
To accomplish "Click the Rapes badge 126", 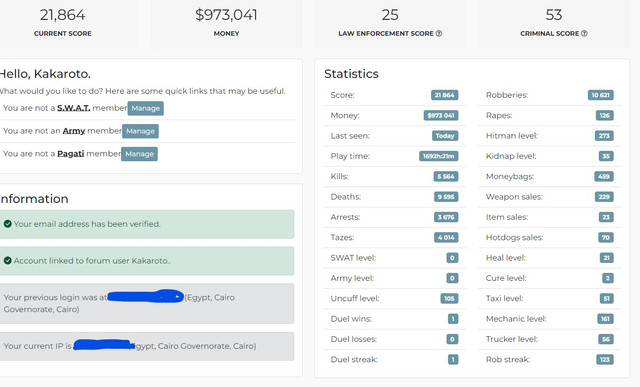I will [604, 116].
